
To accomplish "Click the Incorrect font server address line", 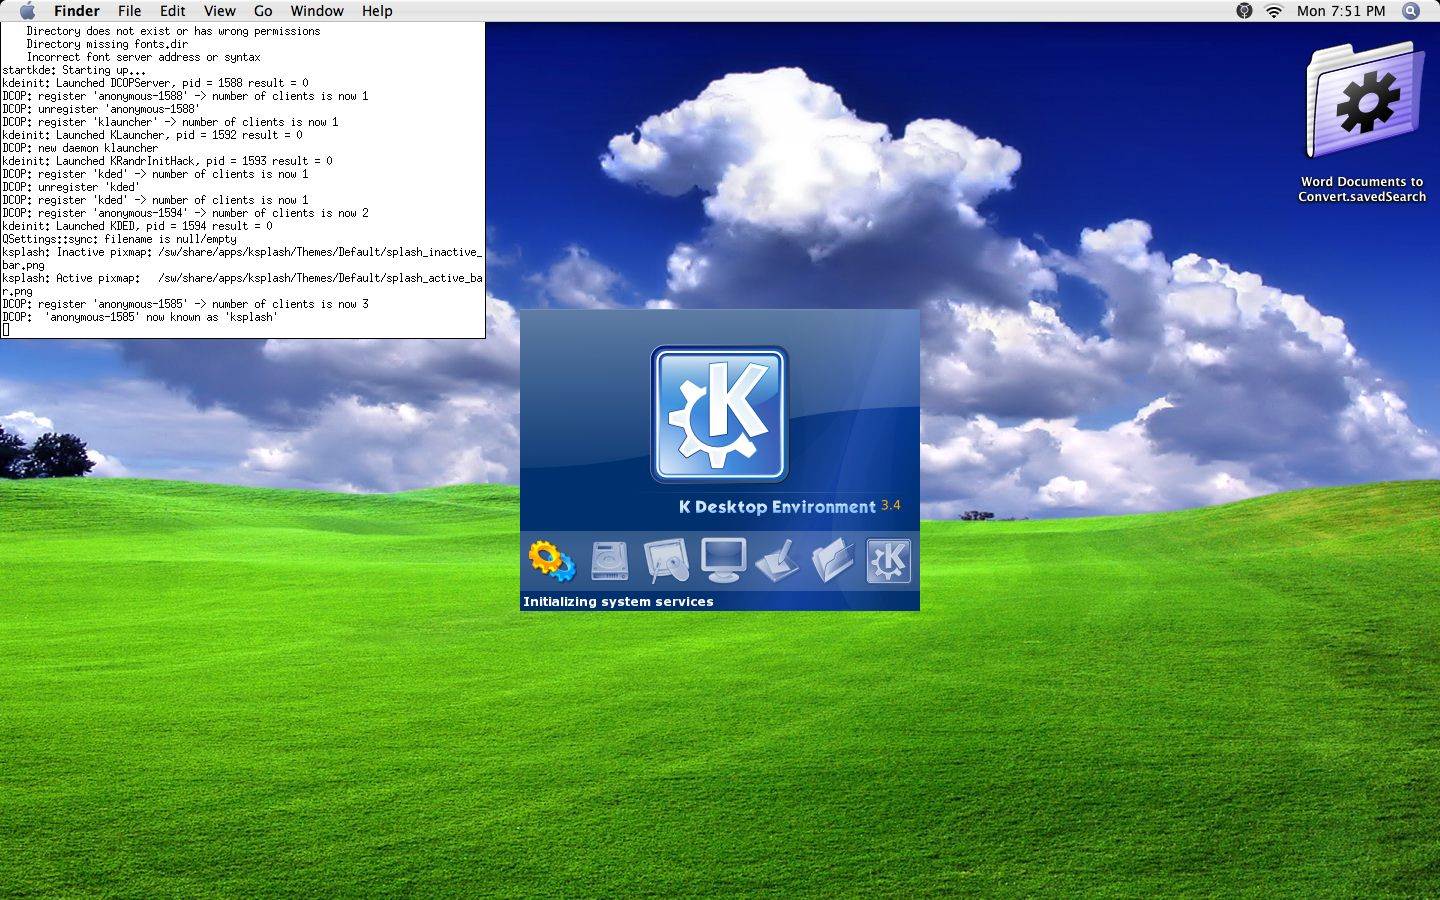I will 143,57.
